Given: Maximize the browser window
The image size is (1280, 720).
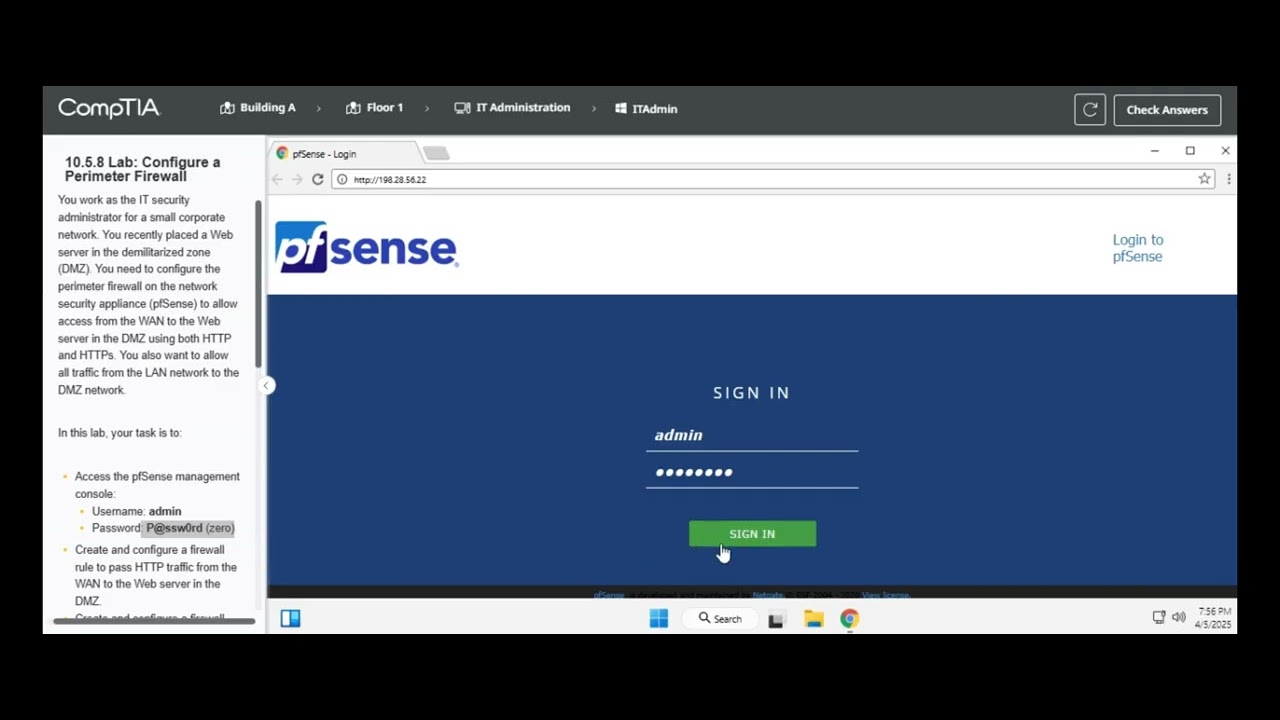Looking at the screenshot, I should pyautogui.click(x=1190, y=151).
